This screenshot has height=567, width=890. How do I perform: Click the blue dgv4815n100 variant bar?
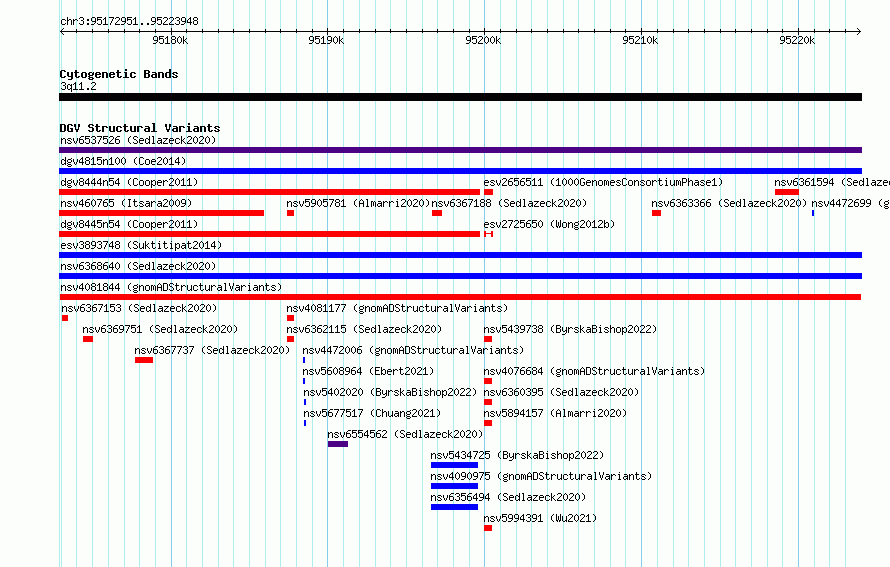click(x=460, y=171)
